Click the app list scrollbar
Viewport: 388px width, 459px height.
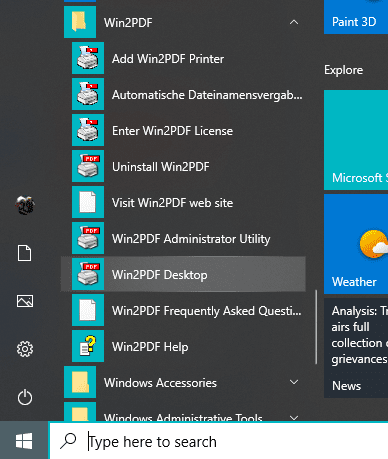pyautogui.click(x=316, y=327)
